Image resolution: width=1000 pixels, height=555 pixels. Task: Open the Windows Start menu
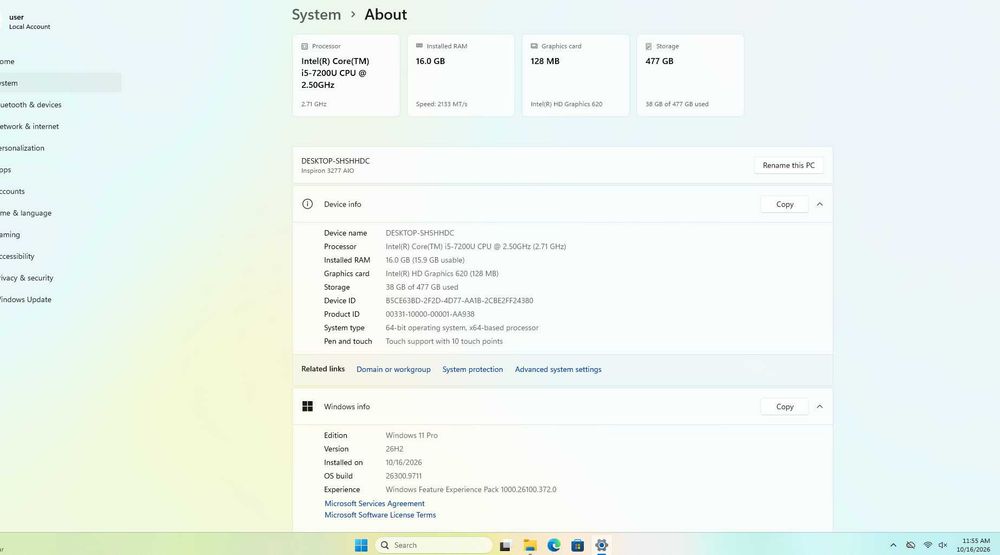point(361,545)
